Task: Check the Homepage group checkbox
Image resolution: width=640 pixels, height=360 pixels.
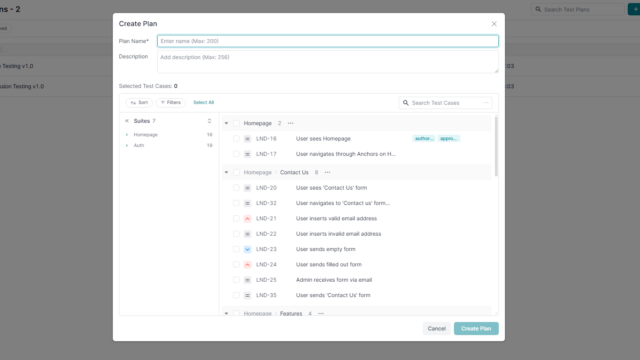Action: 236,123
